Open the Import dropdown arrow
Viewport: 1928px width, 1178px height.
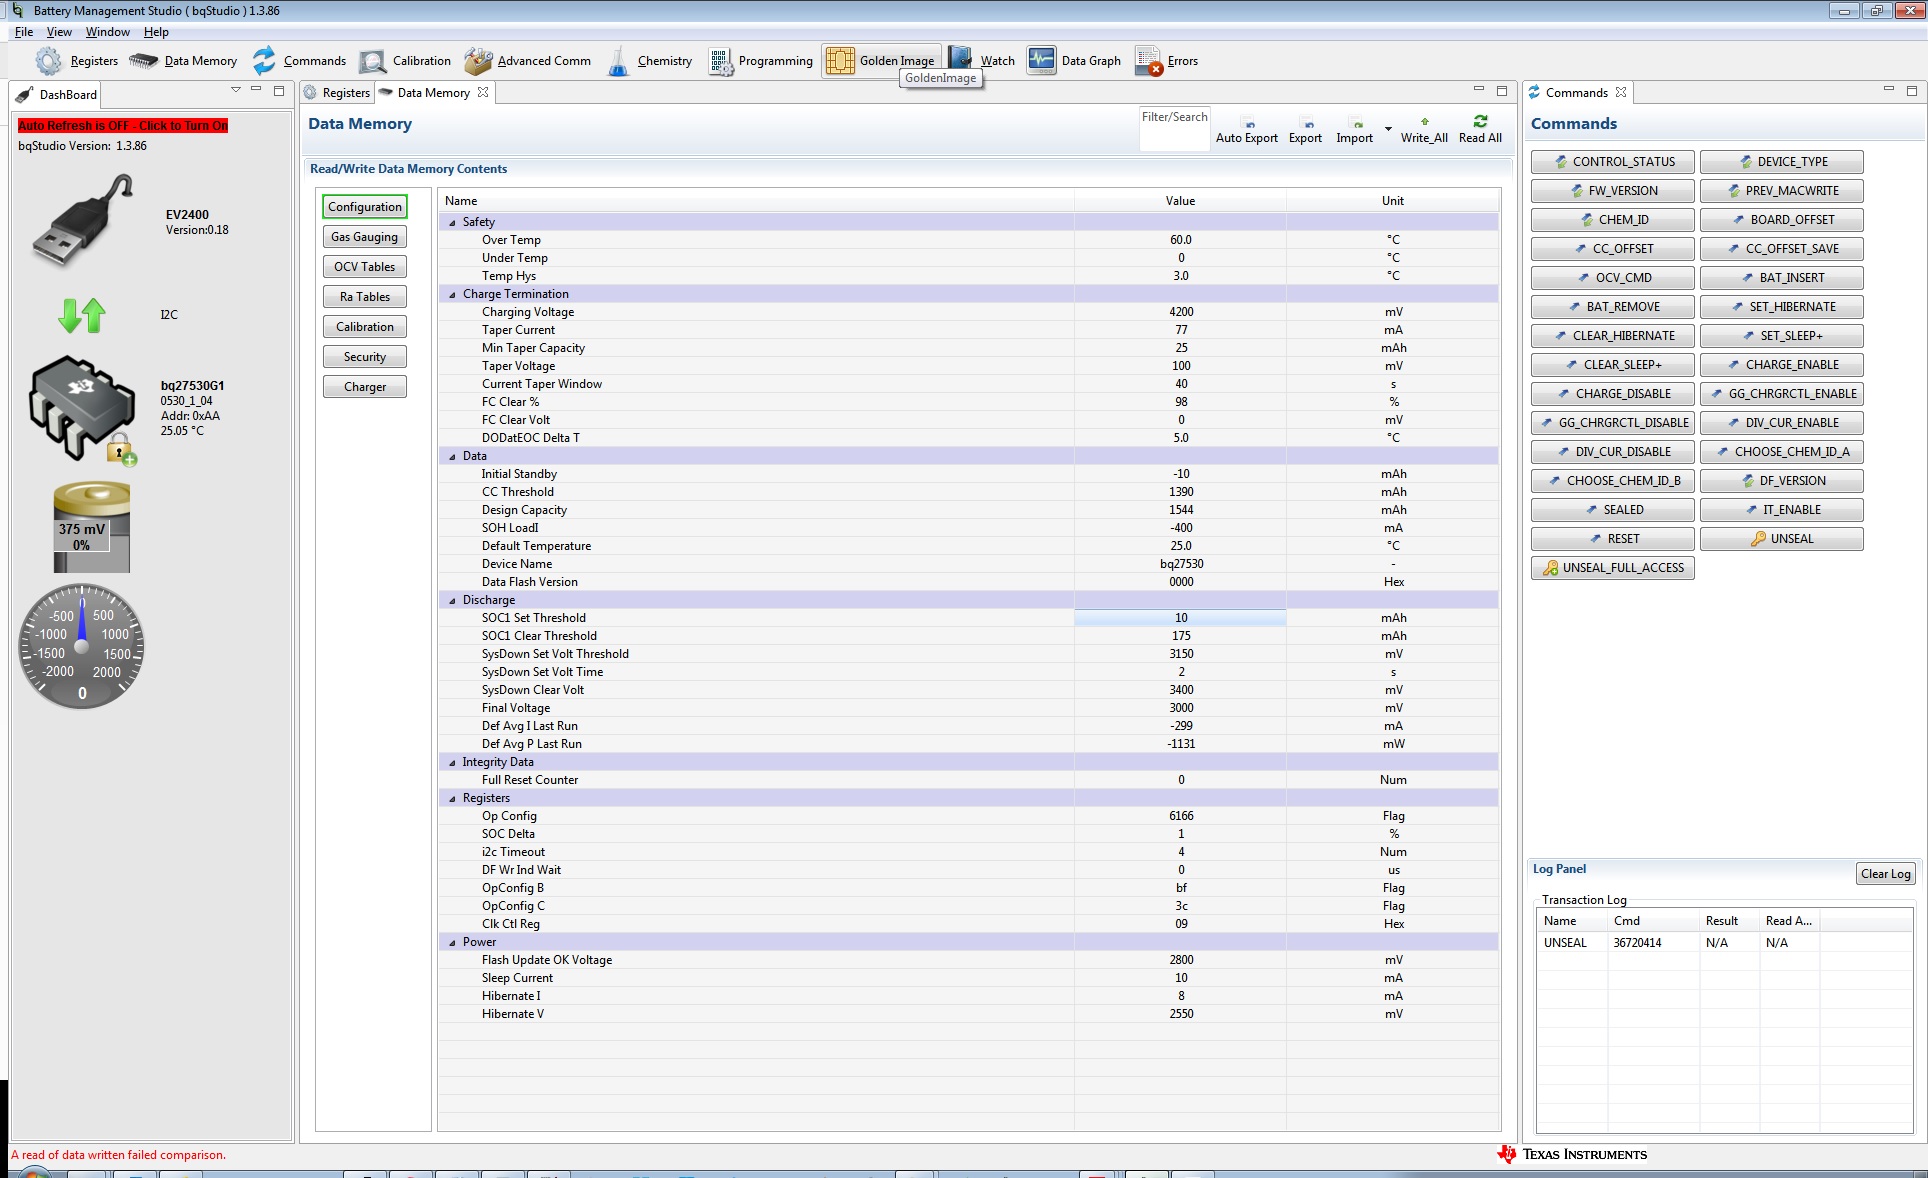click(x=1388, y=129)
